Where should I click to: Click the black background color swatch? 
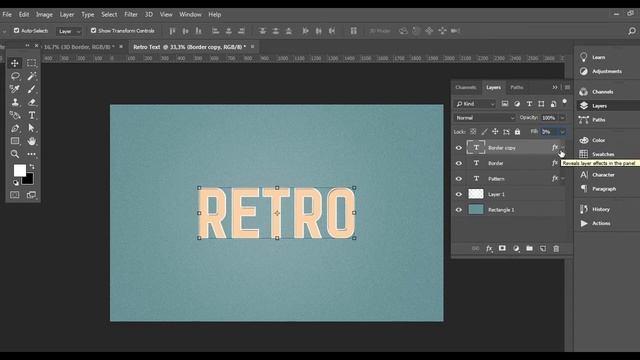tap(29, 180)
